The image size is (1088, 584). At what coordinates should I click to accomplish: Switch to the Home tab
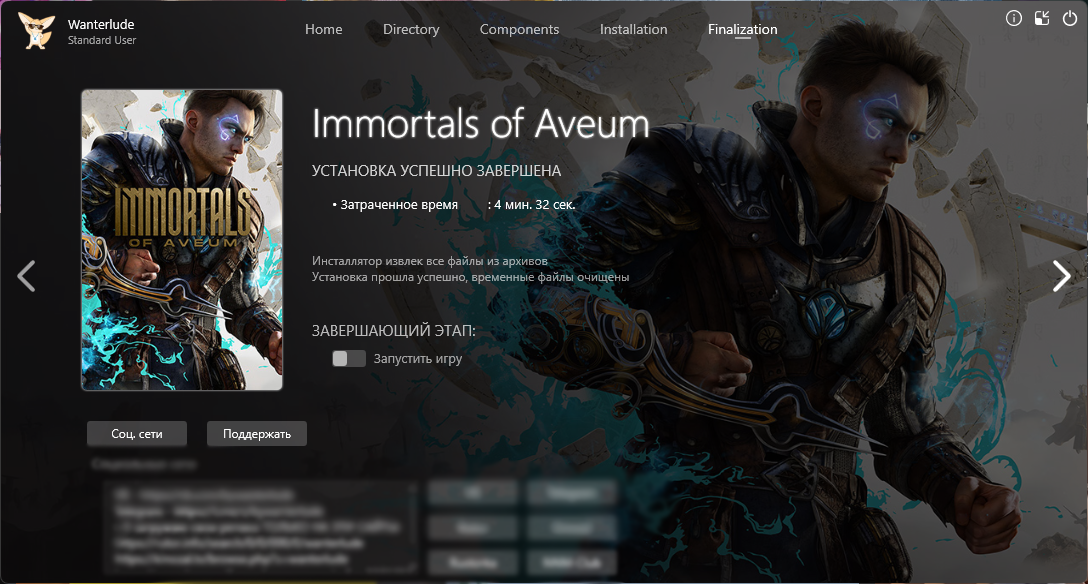point(323,29)
